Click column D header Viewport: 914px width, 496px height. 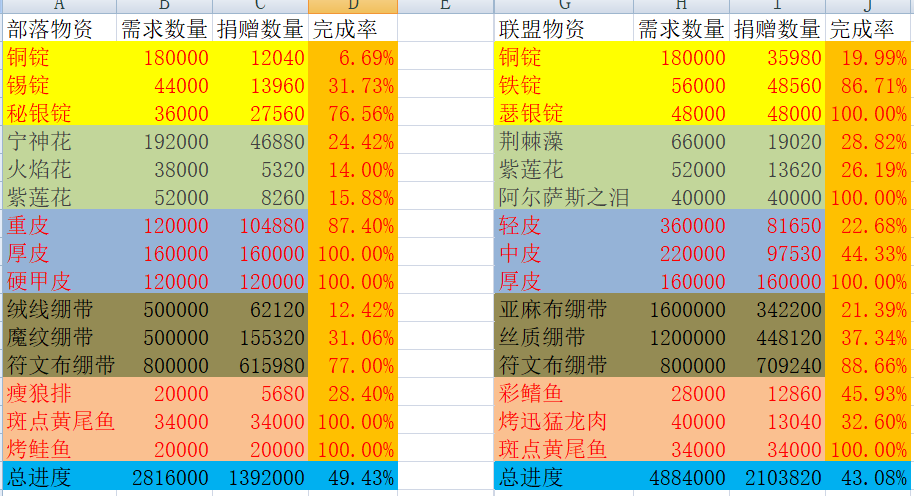click(x=353, y=6)
